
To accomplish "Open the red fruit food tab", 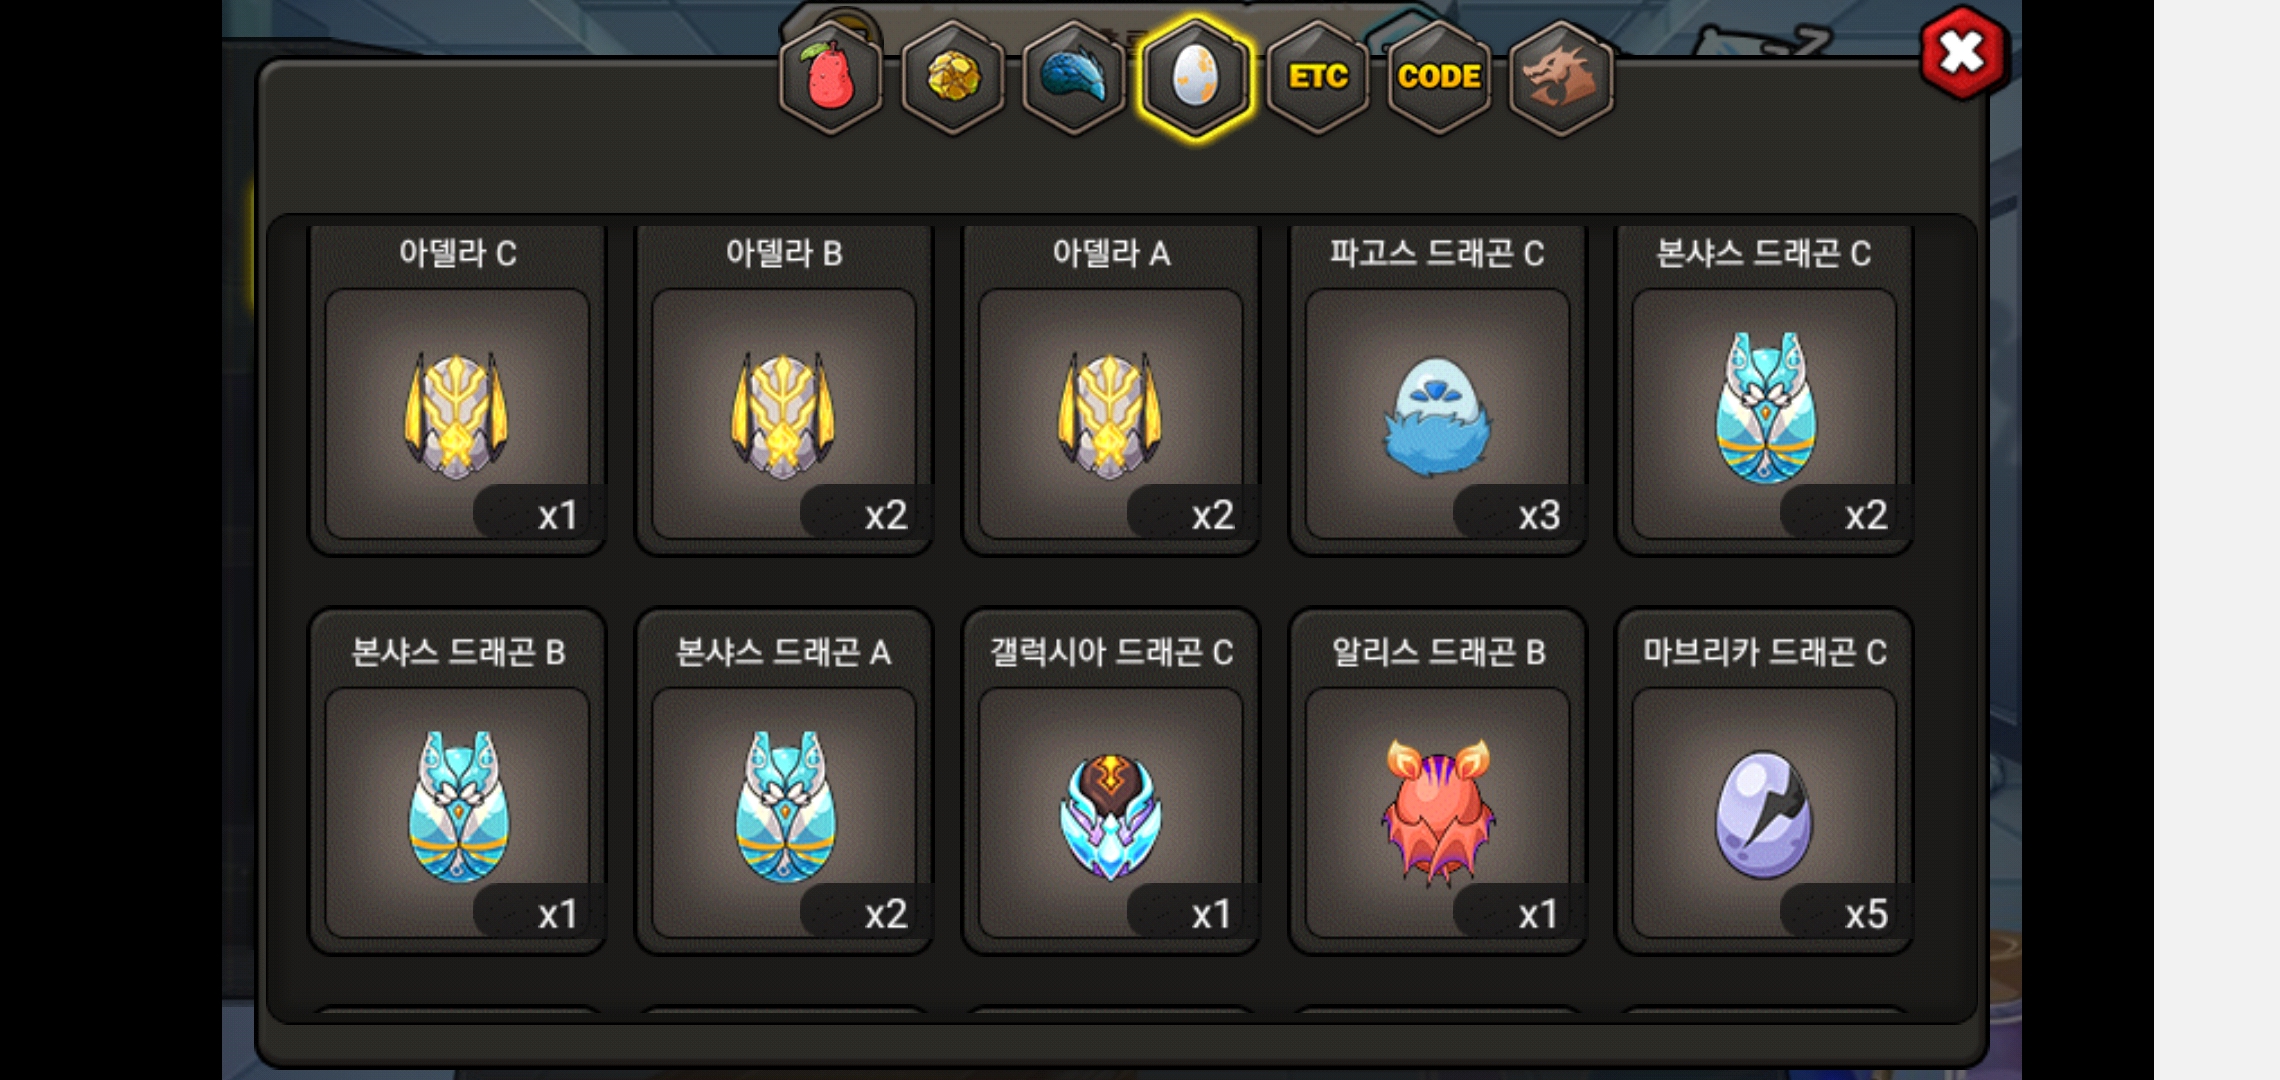I will [x=830, y=77].
